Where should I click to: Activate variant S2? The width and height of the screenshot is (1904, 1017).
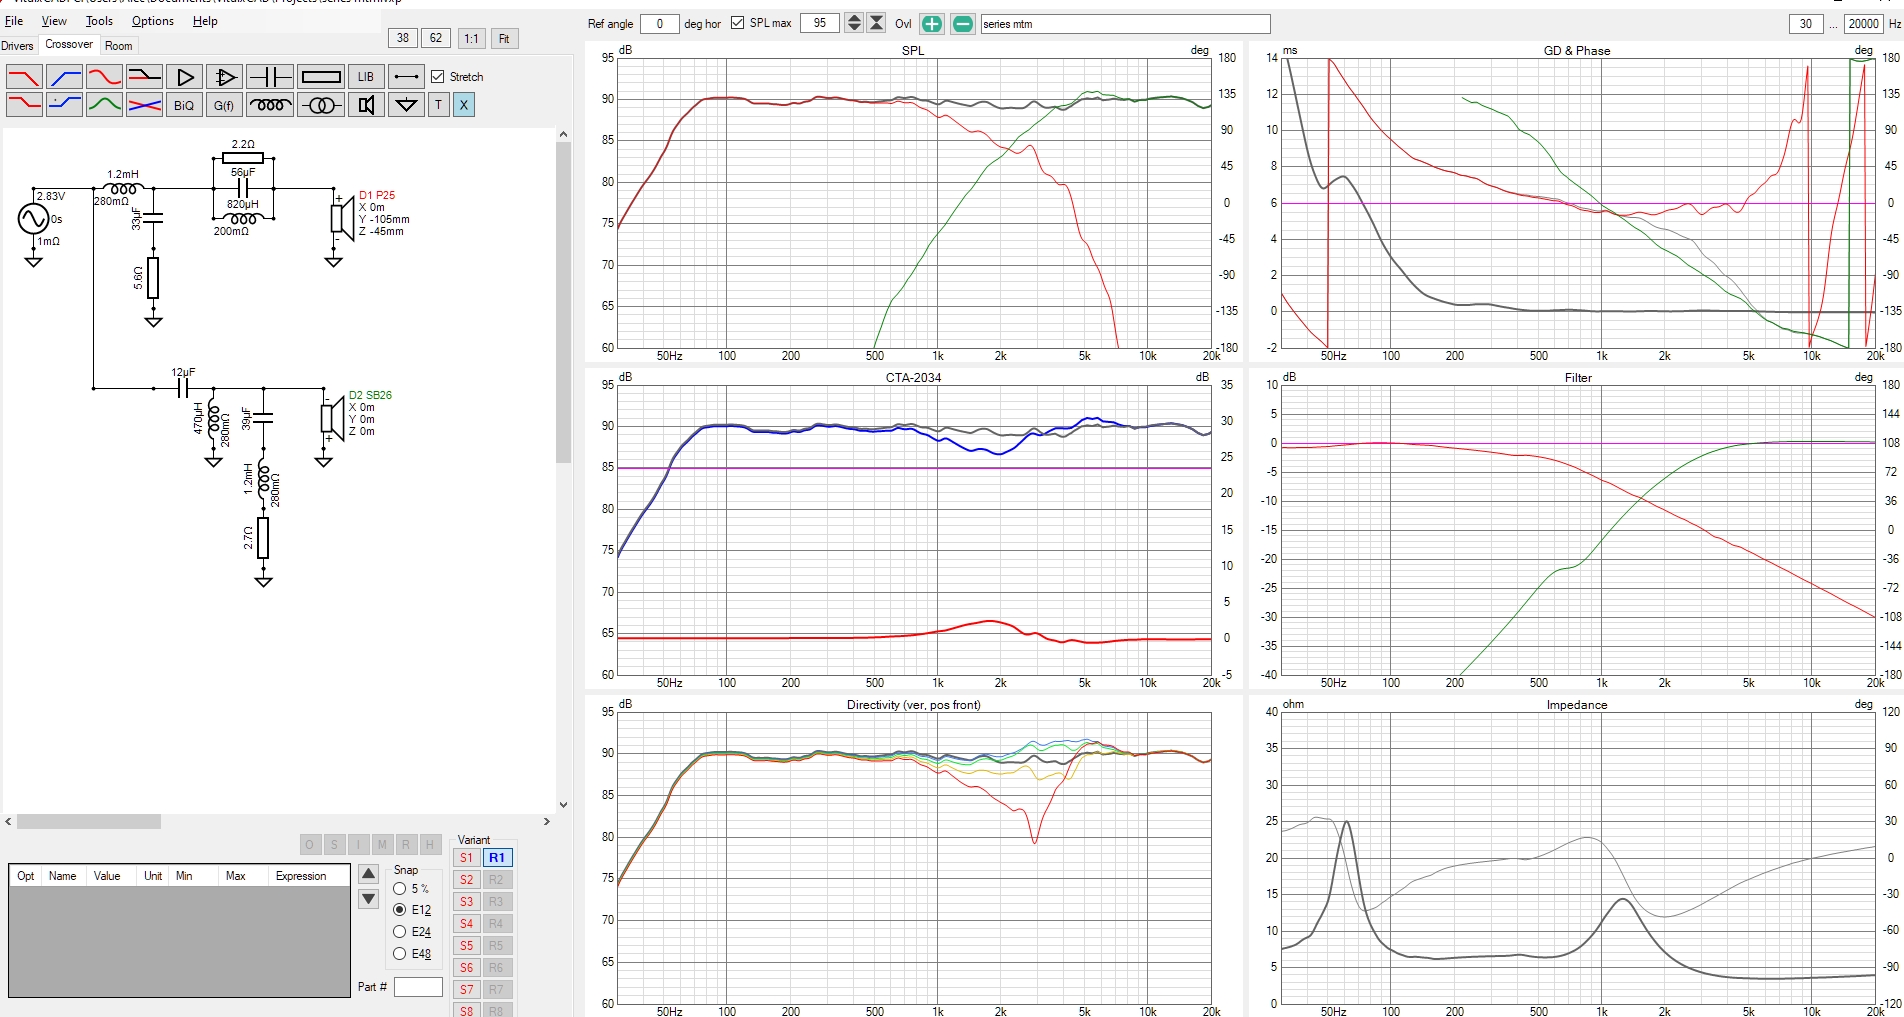tap(466, 880)
